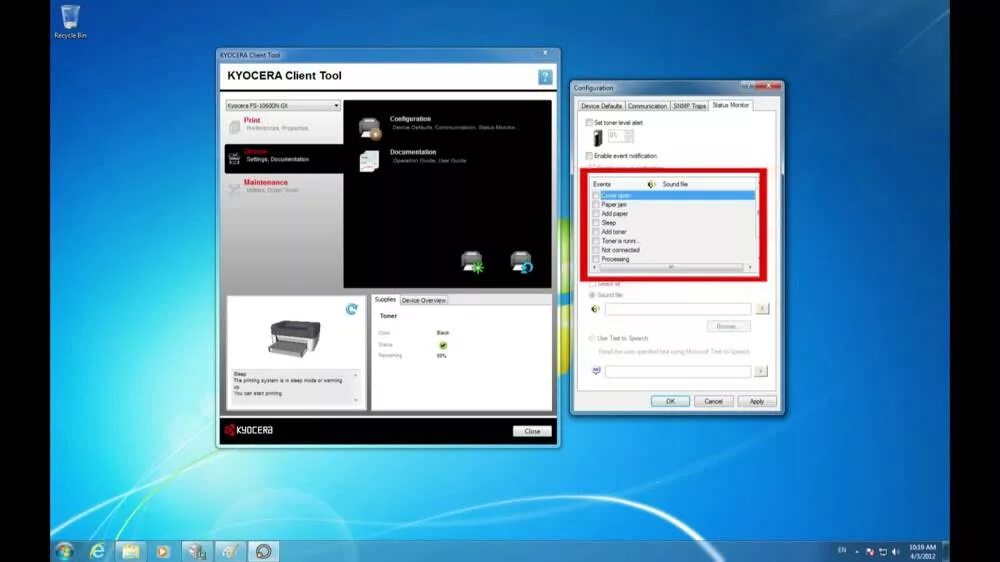The width and height of the screenshot is (1000, 562).
Task: Click Apply in the Configuration dialog
Action: pos(756,401)
